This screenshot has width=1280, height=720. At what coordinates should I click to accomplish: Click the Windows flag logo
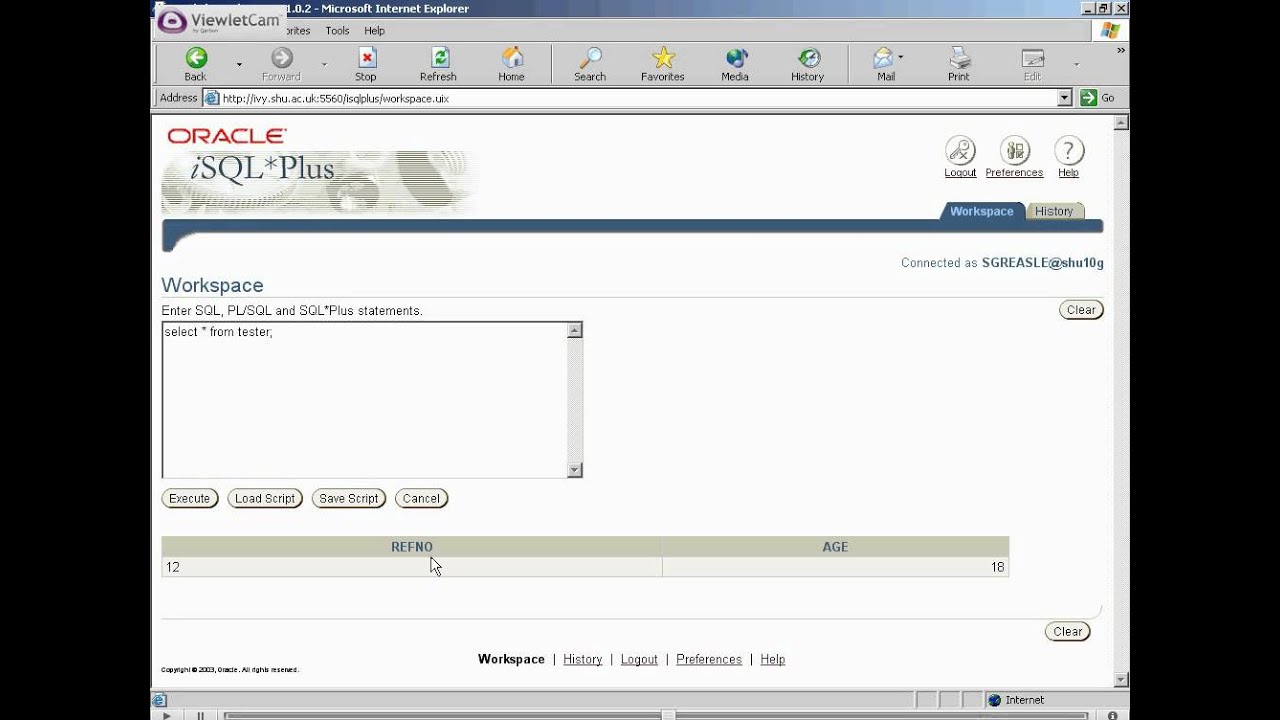pos(1109,30)
